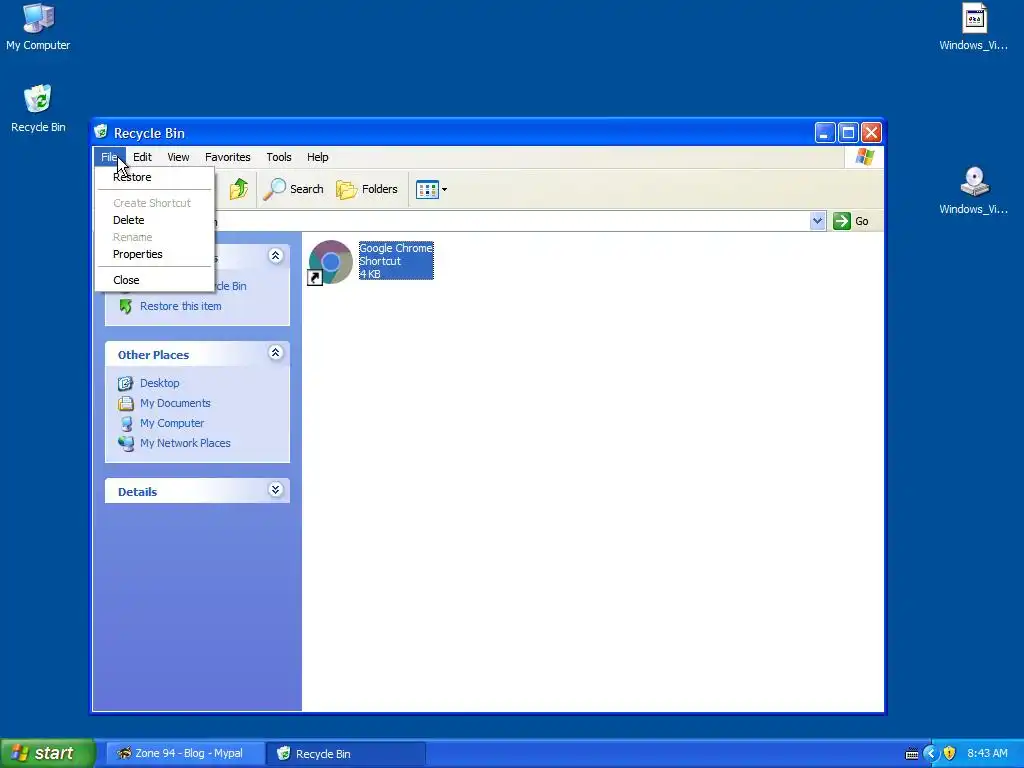Click the Windows flag logo in menu bar
This screenshot has width=1024, height=768.
tap(864, 157)
